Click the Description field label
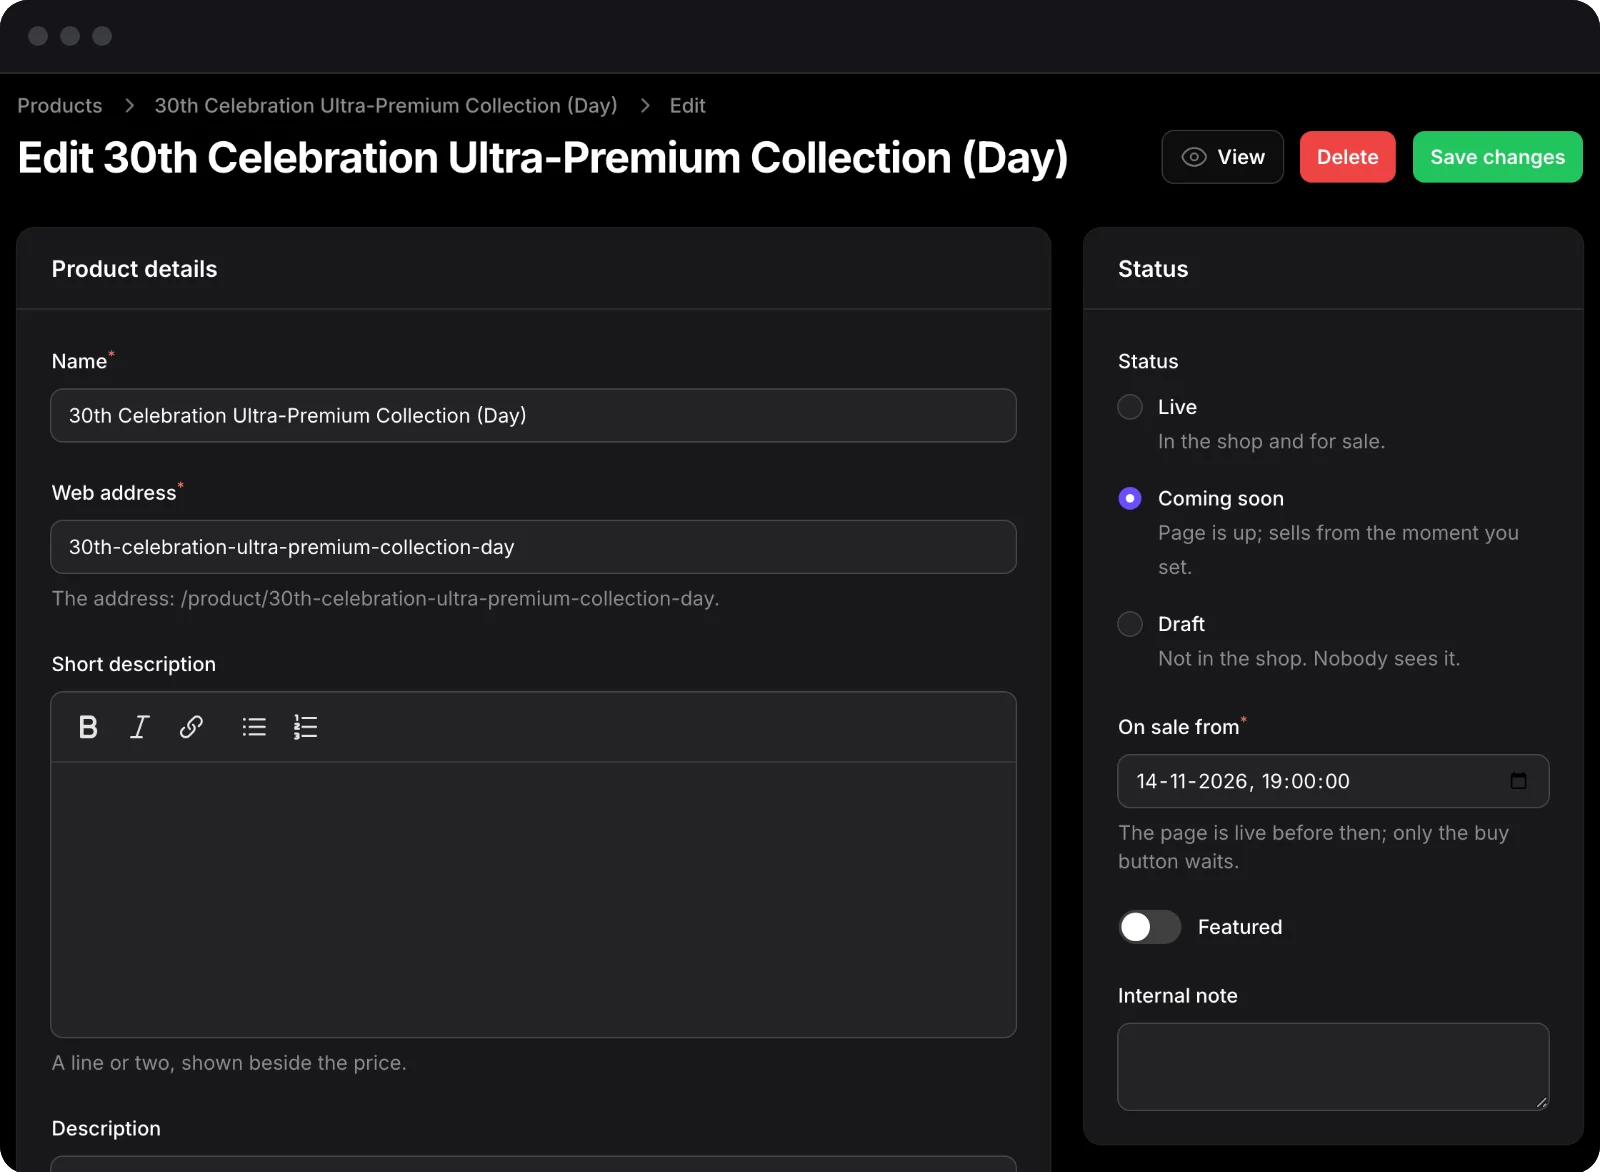Viewport: 1600px width, 1172px height. coord(106,1128)
